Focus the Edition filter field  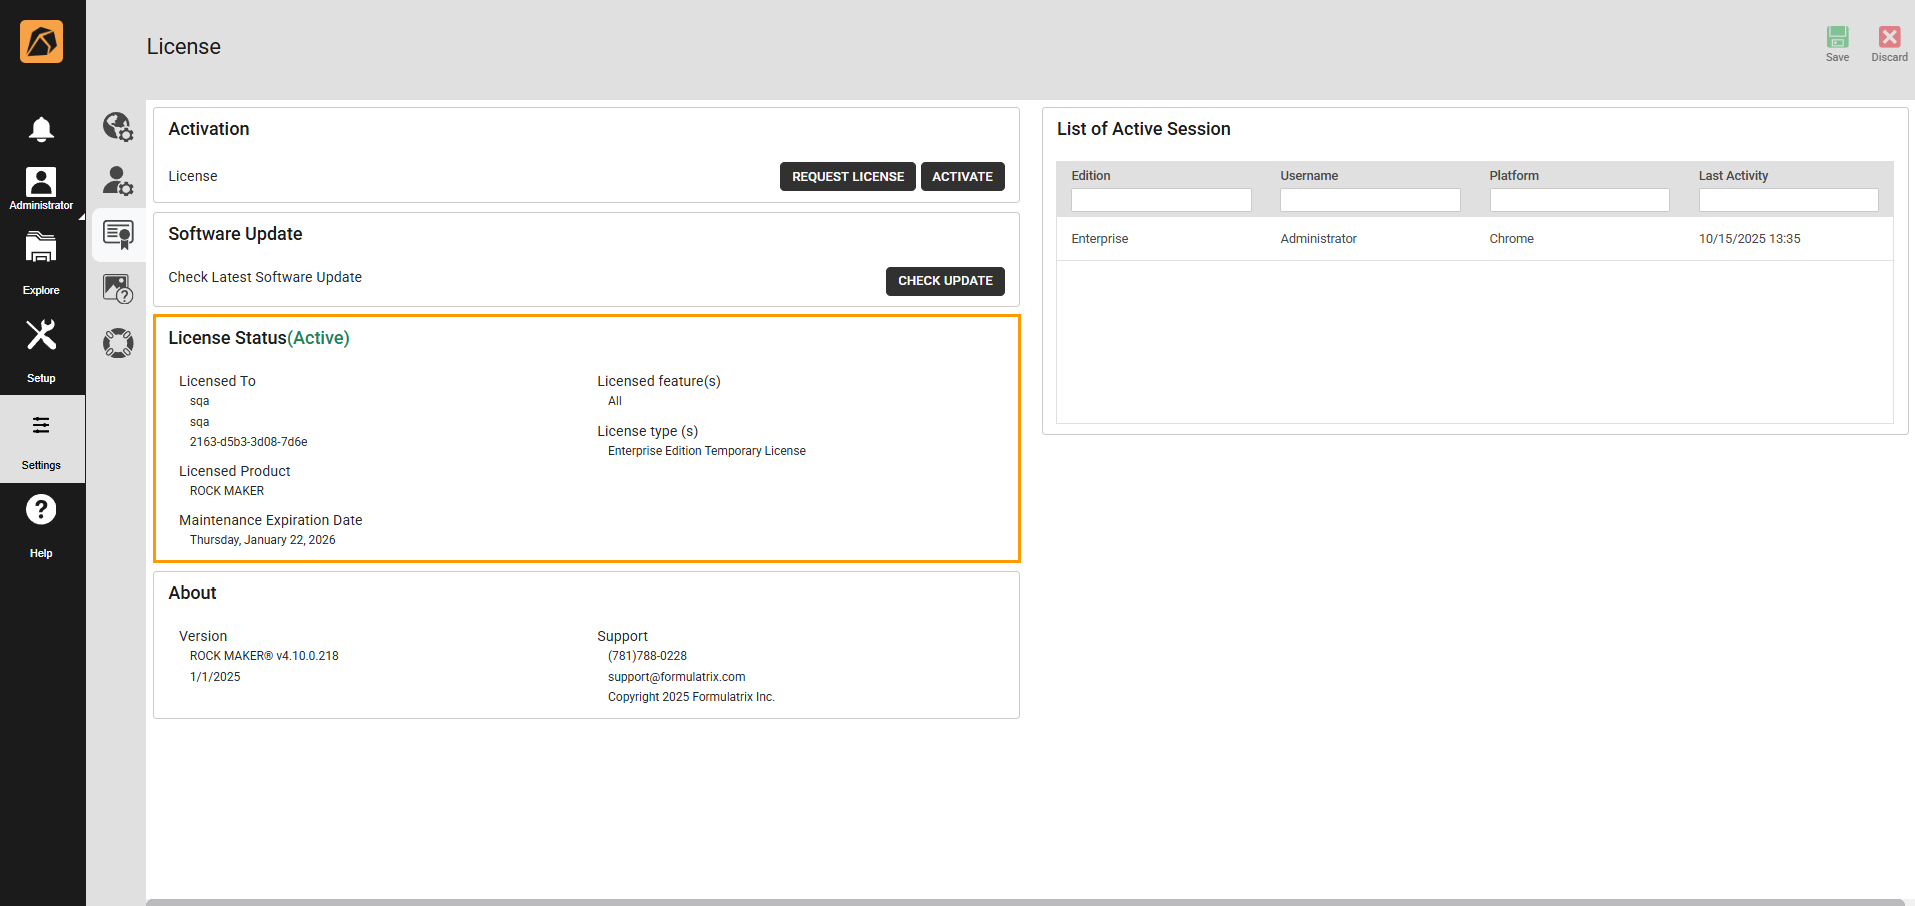coord(1161,200)
